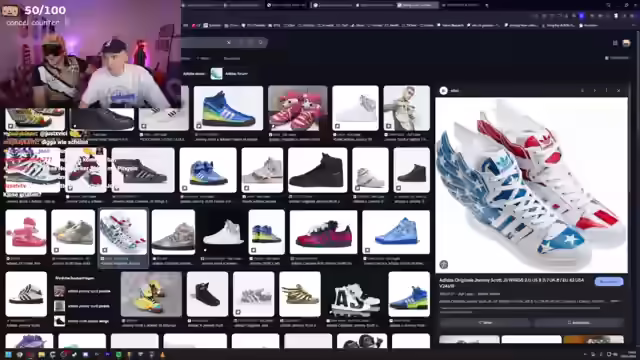
Task: Click the share button under the preview description
Action: 485,323
